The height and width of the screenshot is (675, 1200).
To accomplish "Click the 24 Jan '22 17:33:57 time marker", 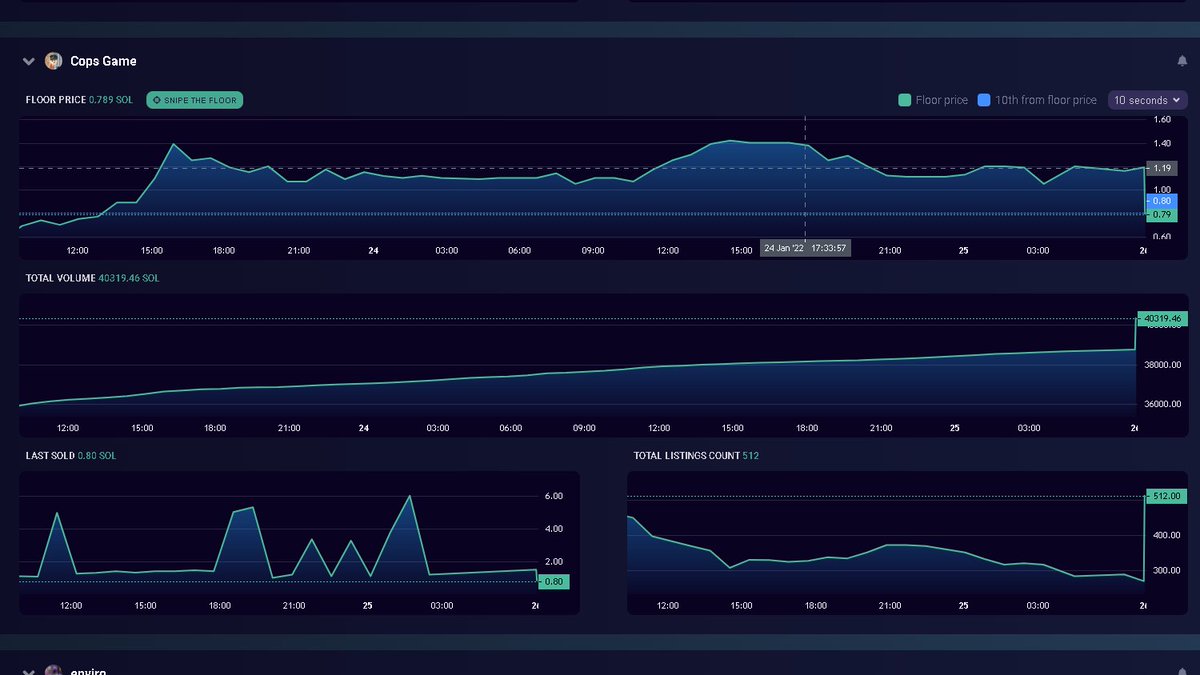I will 805,248.
